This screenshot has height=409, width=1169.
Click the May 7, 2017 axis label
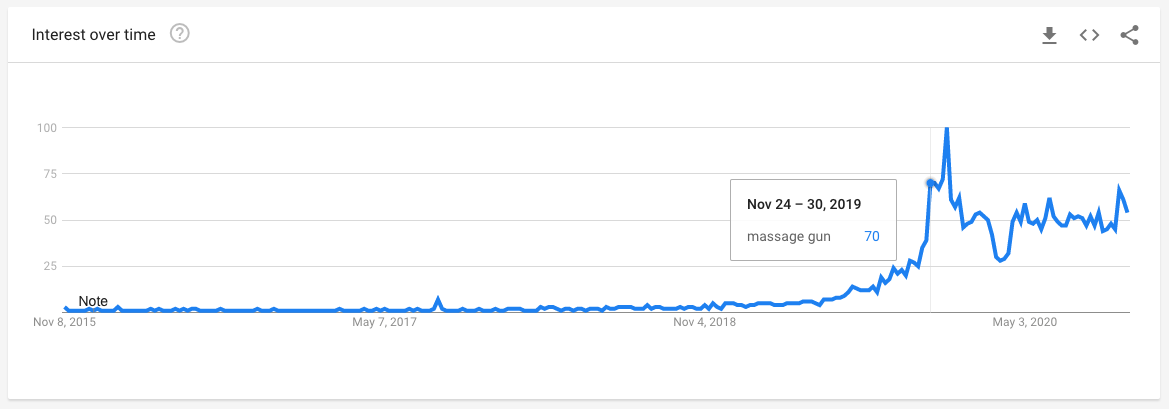[x=385, y=322]
